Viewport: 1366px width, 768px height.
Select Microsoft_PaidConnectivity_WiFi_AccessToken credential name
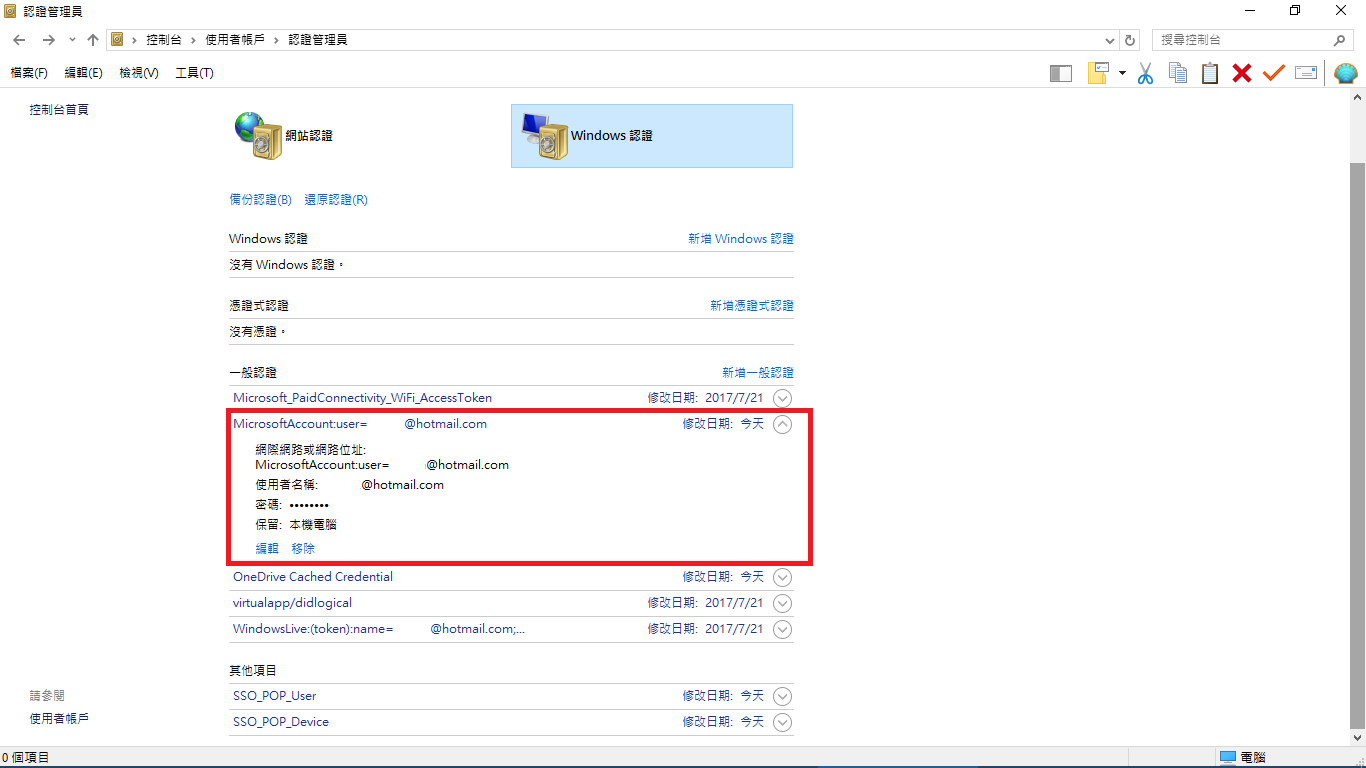pos(362,398)
